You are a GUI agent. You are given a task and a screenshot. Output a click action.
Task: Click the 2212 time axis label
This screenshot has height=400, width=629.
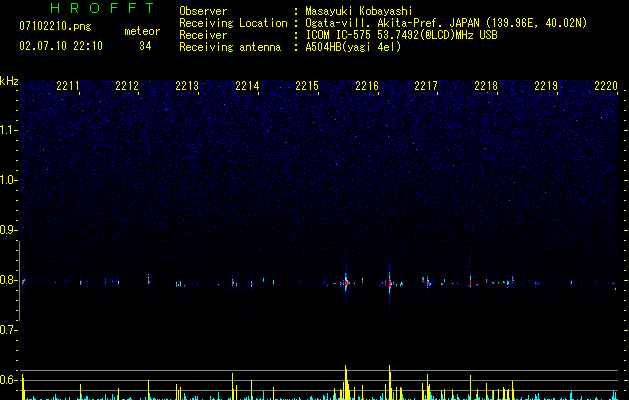tap(127, 86)
